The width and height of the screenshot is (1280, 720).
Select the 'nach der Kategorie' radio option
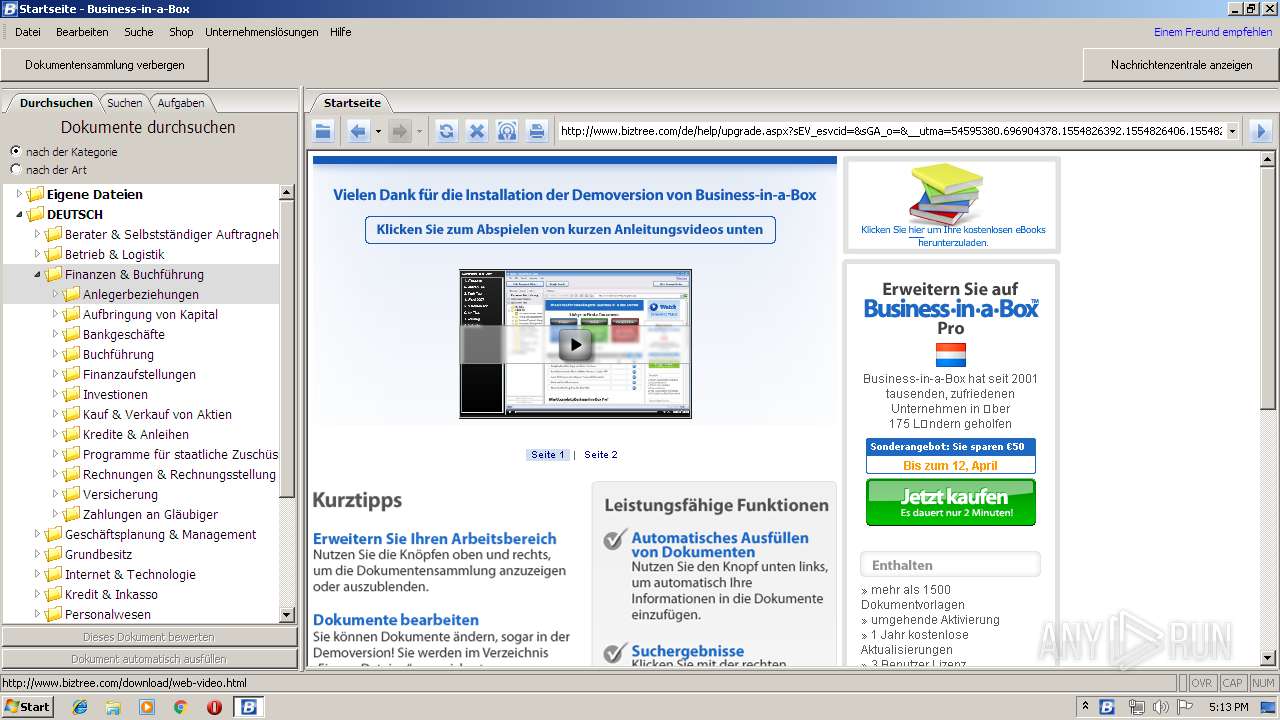pos(15,151)
